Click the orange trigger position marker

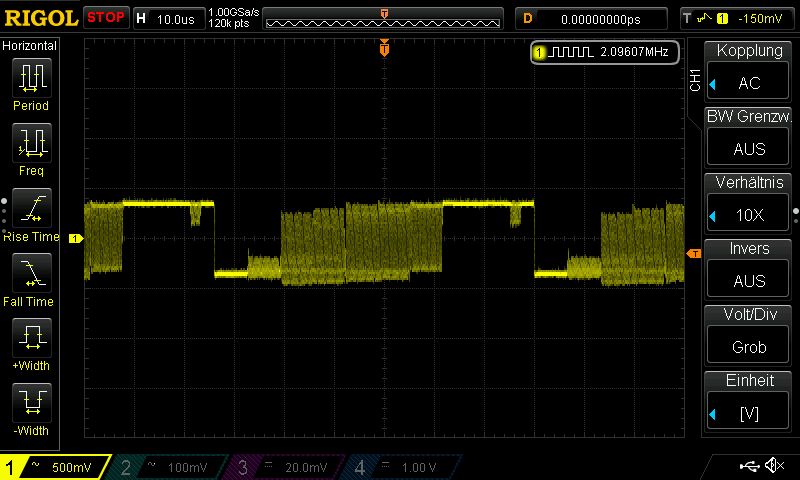point(384,48)
